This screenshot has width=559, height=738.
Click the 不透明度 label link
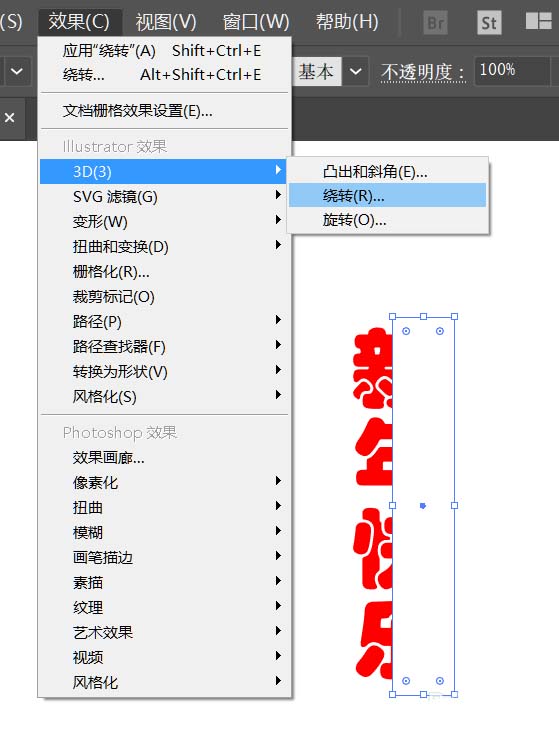(422, 72)
